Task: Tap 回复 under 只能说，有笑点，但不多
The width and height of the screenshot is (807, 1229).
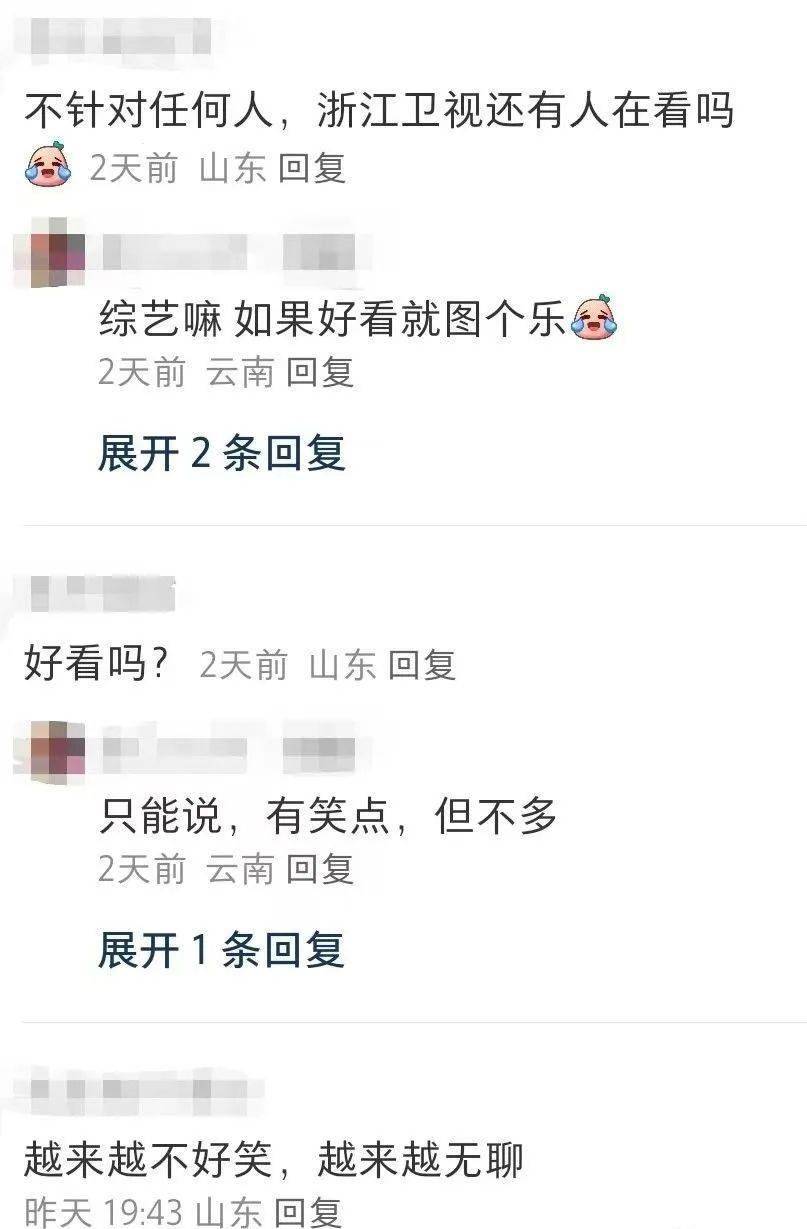Action: pos(320,869)
